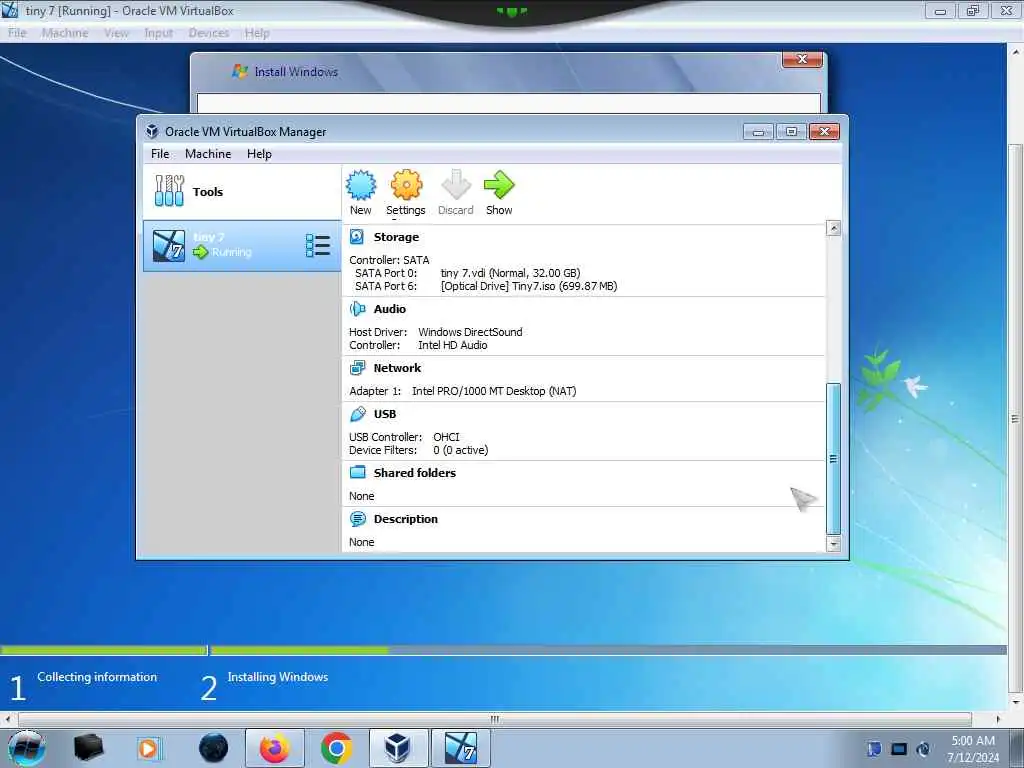The height and width of the screenshot is (768, 1024).
Task: Click the USB section icon
Action: [x=357, y=414]
